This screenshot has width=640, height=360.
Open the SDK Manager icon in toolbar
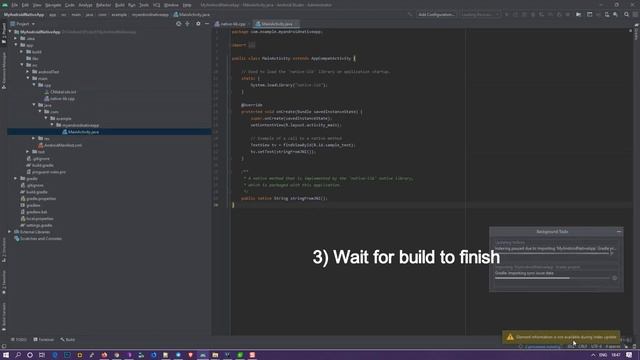tap(615, 15)
